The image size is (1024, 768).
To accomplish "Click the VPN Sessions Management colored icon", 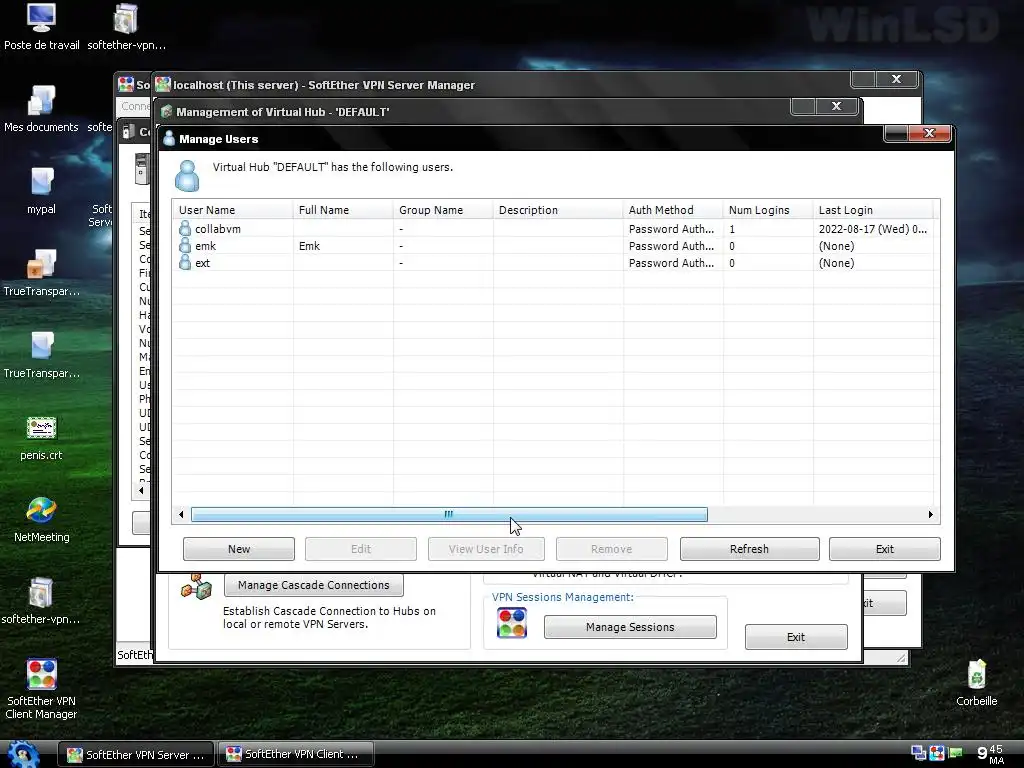I will point(511,623).
